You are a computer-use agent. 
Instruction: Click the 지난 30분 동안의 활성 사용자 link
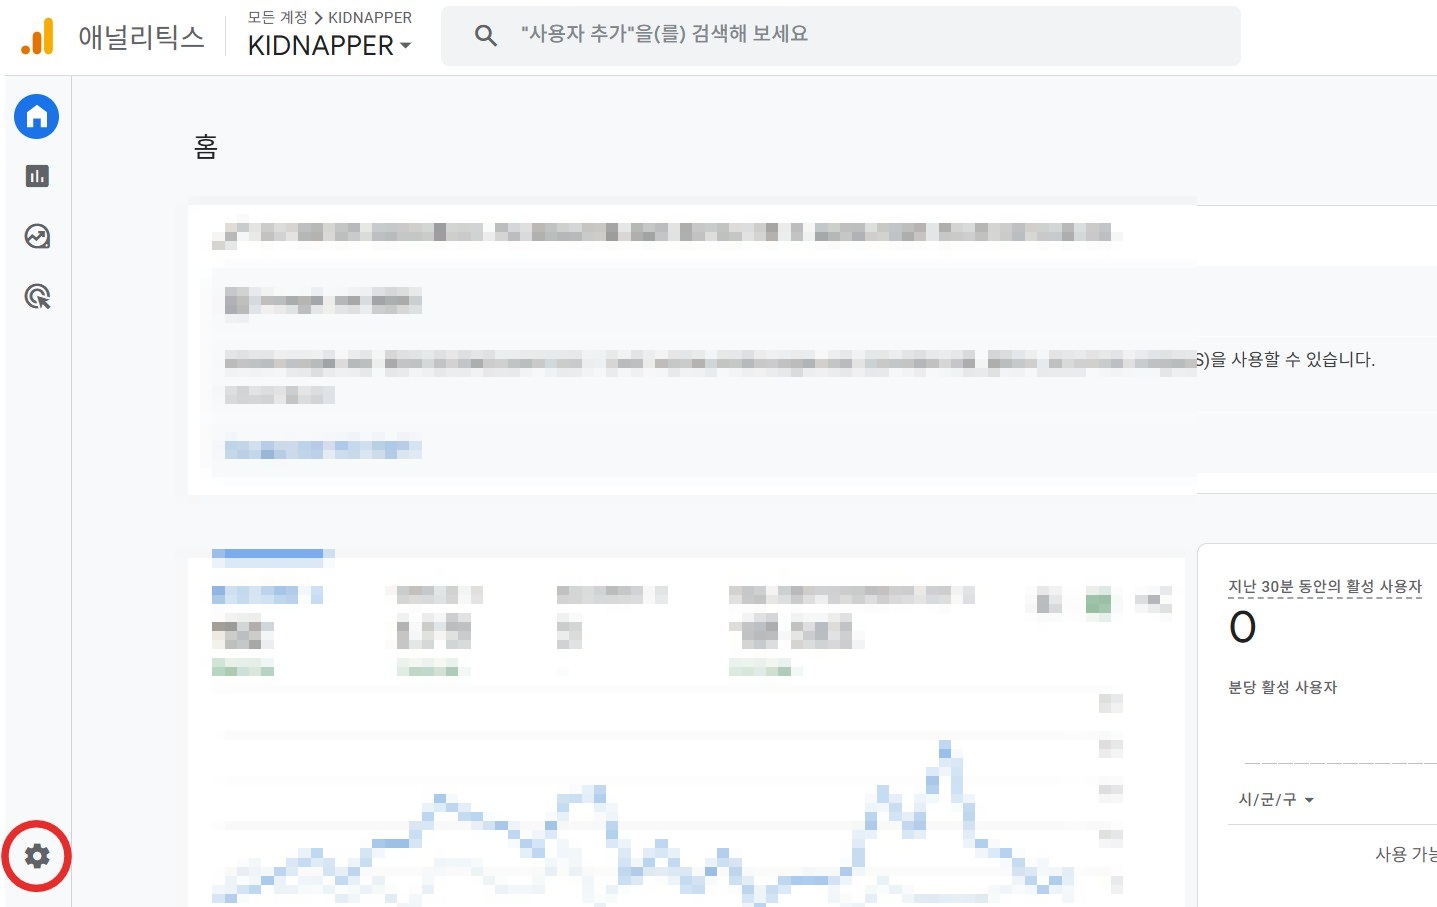click(x=1325, y=587)
